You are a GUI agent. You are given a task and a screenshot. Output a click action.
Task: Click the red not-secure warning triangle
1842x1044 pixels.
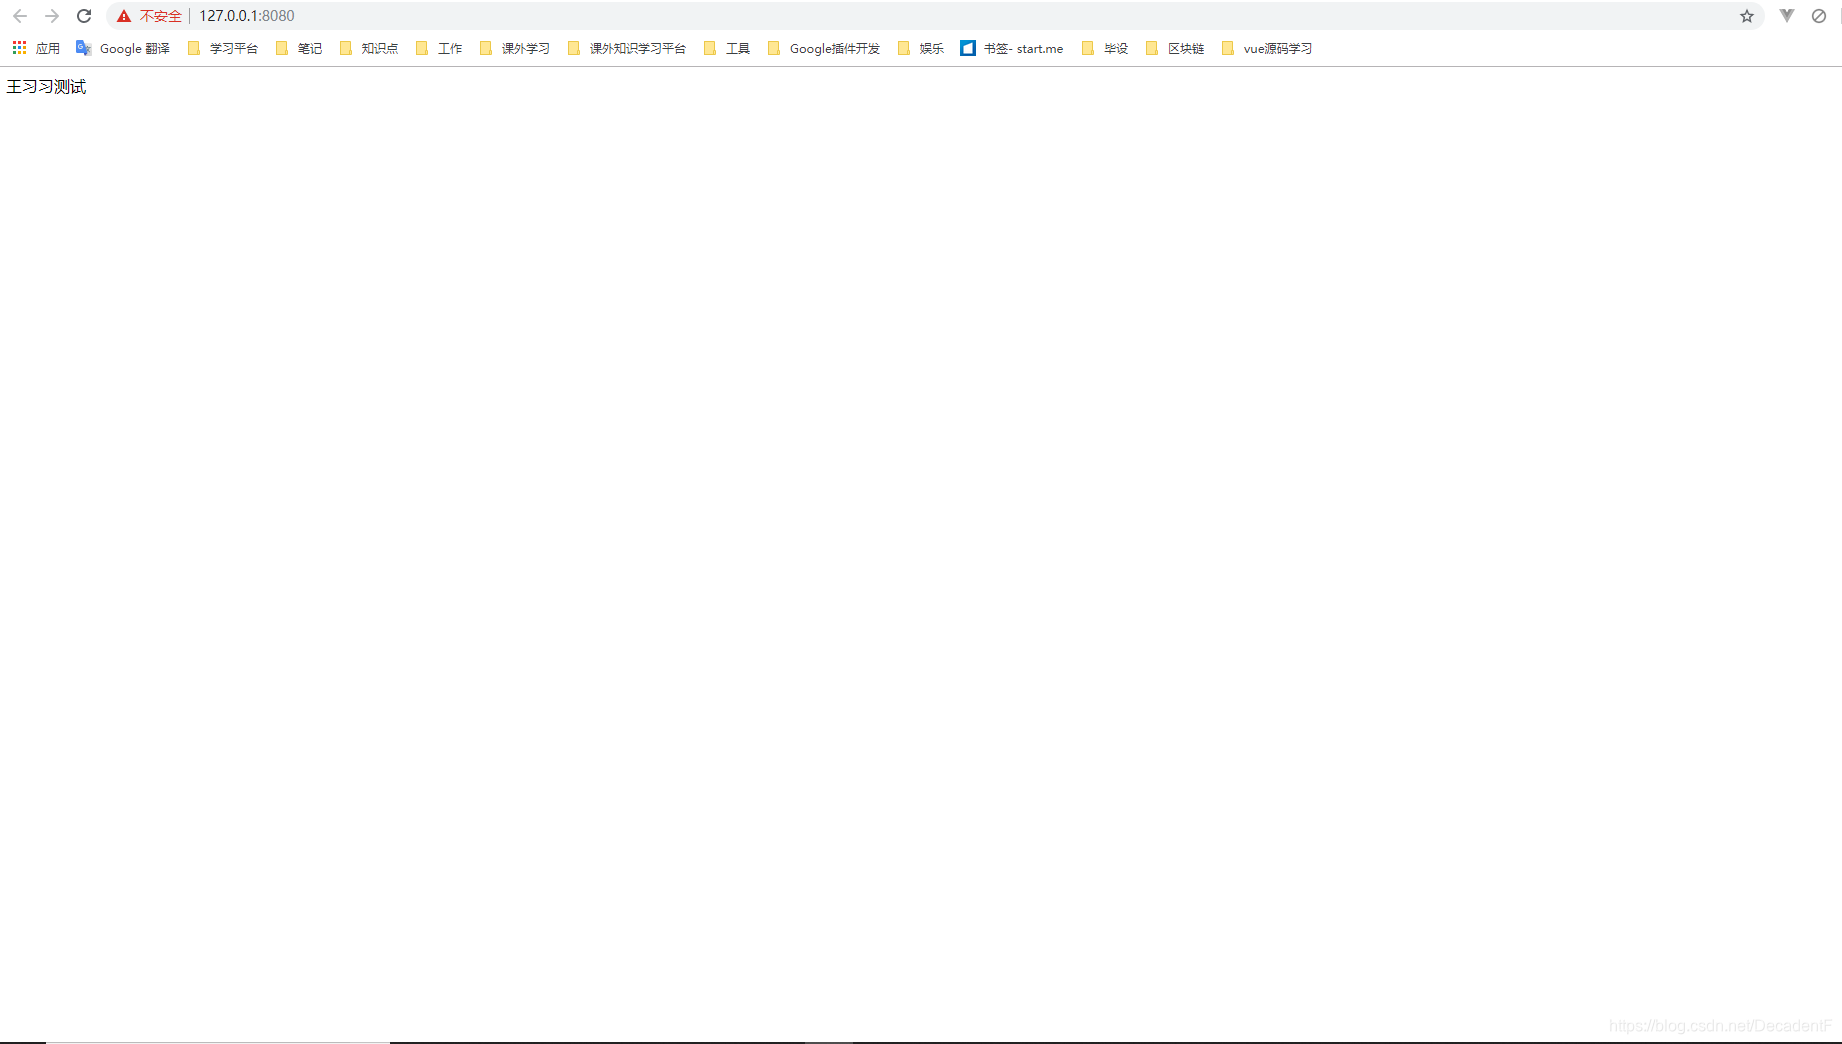coord(124,16)
